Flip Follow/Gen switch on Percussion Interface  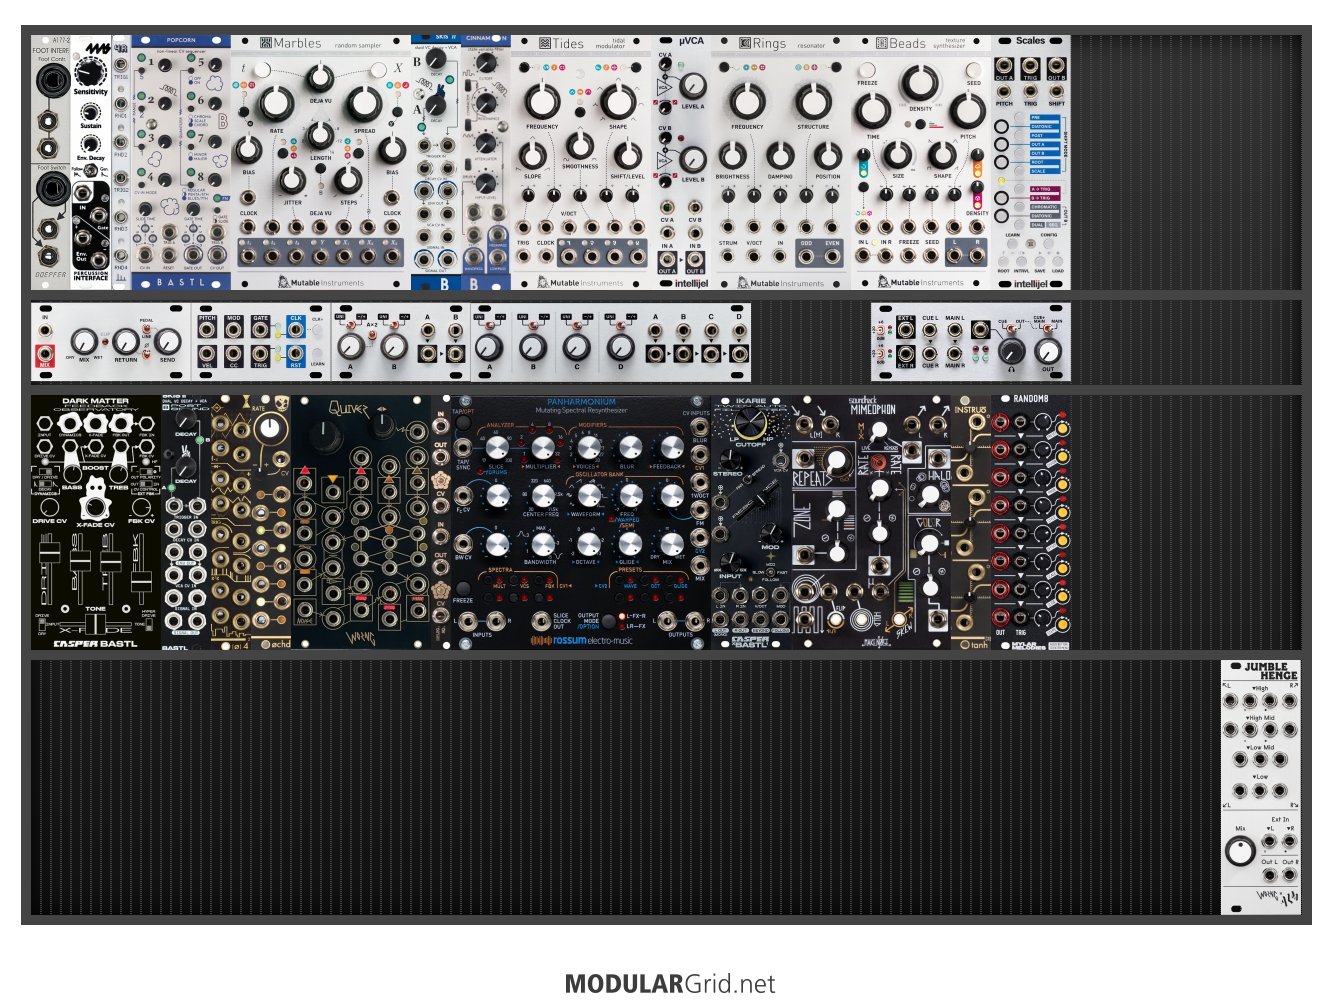point(91,172)
